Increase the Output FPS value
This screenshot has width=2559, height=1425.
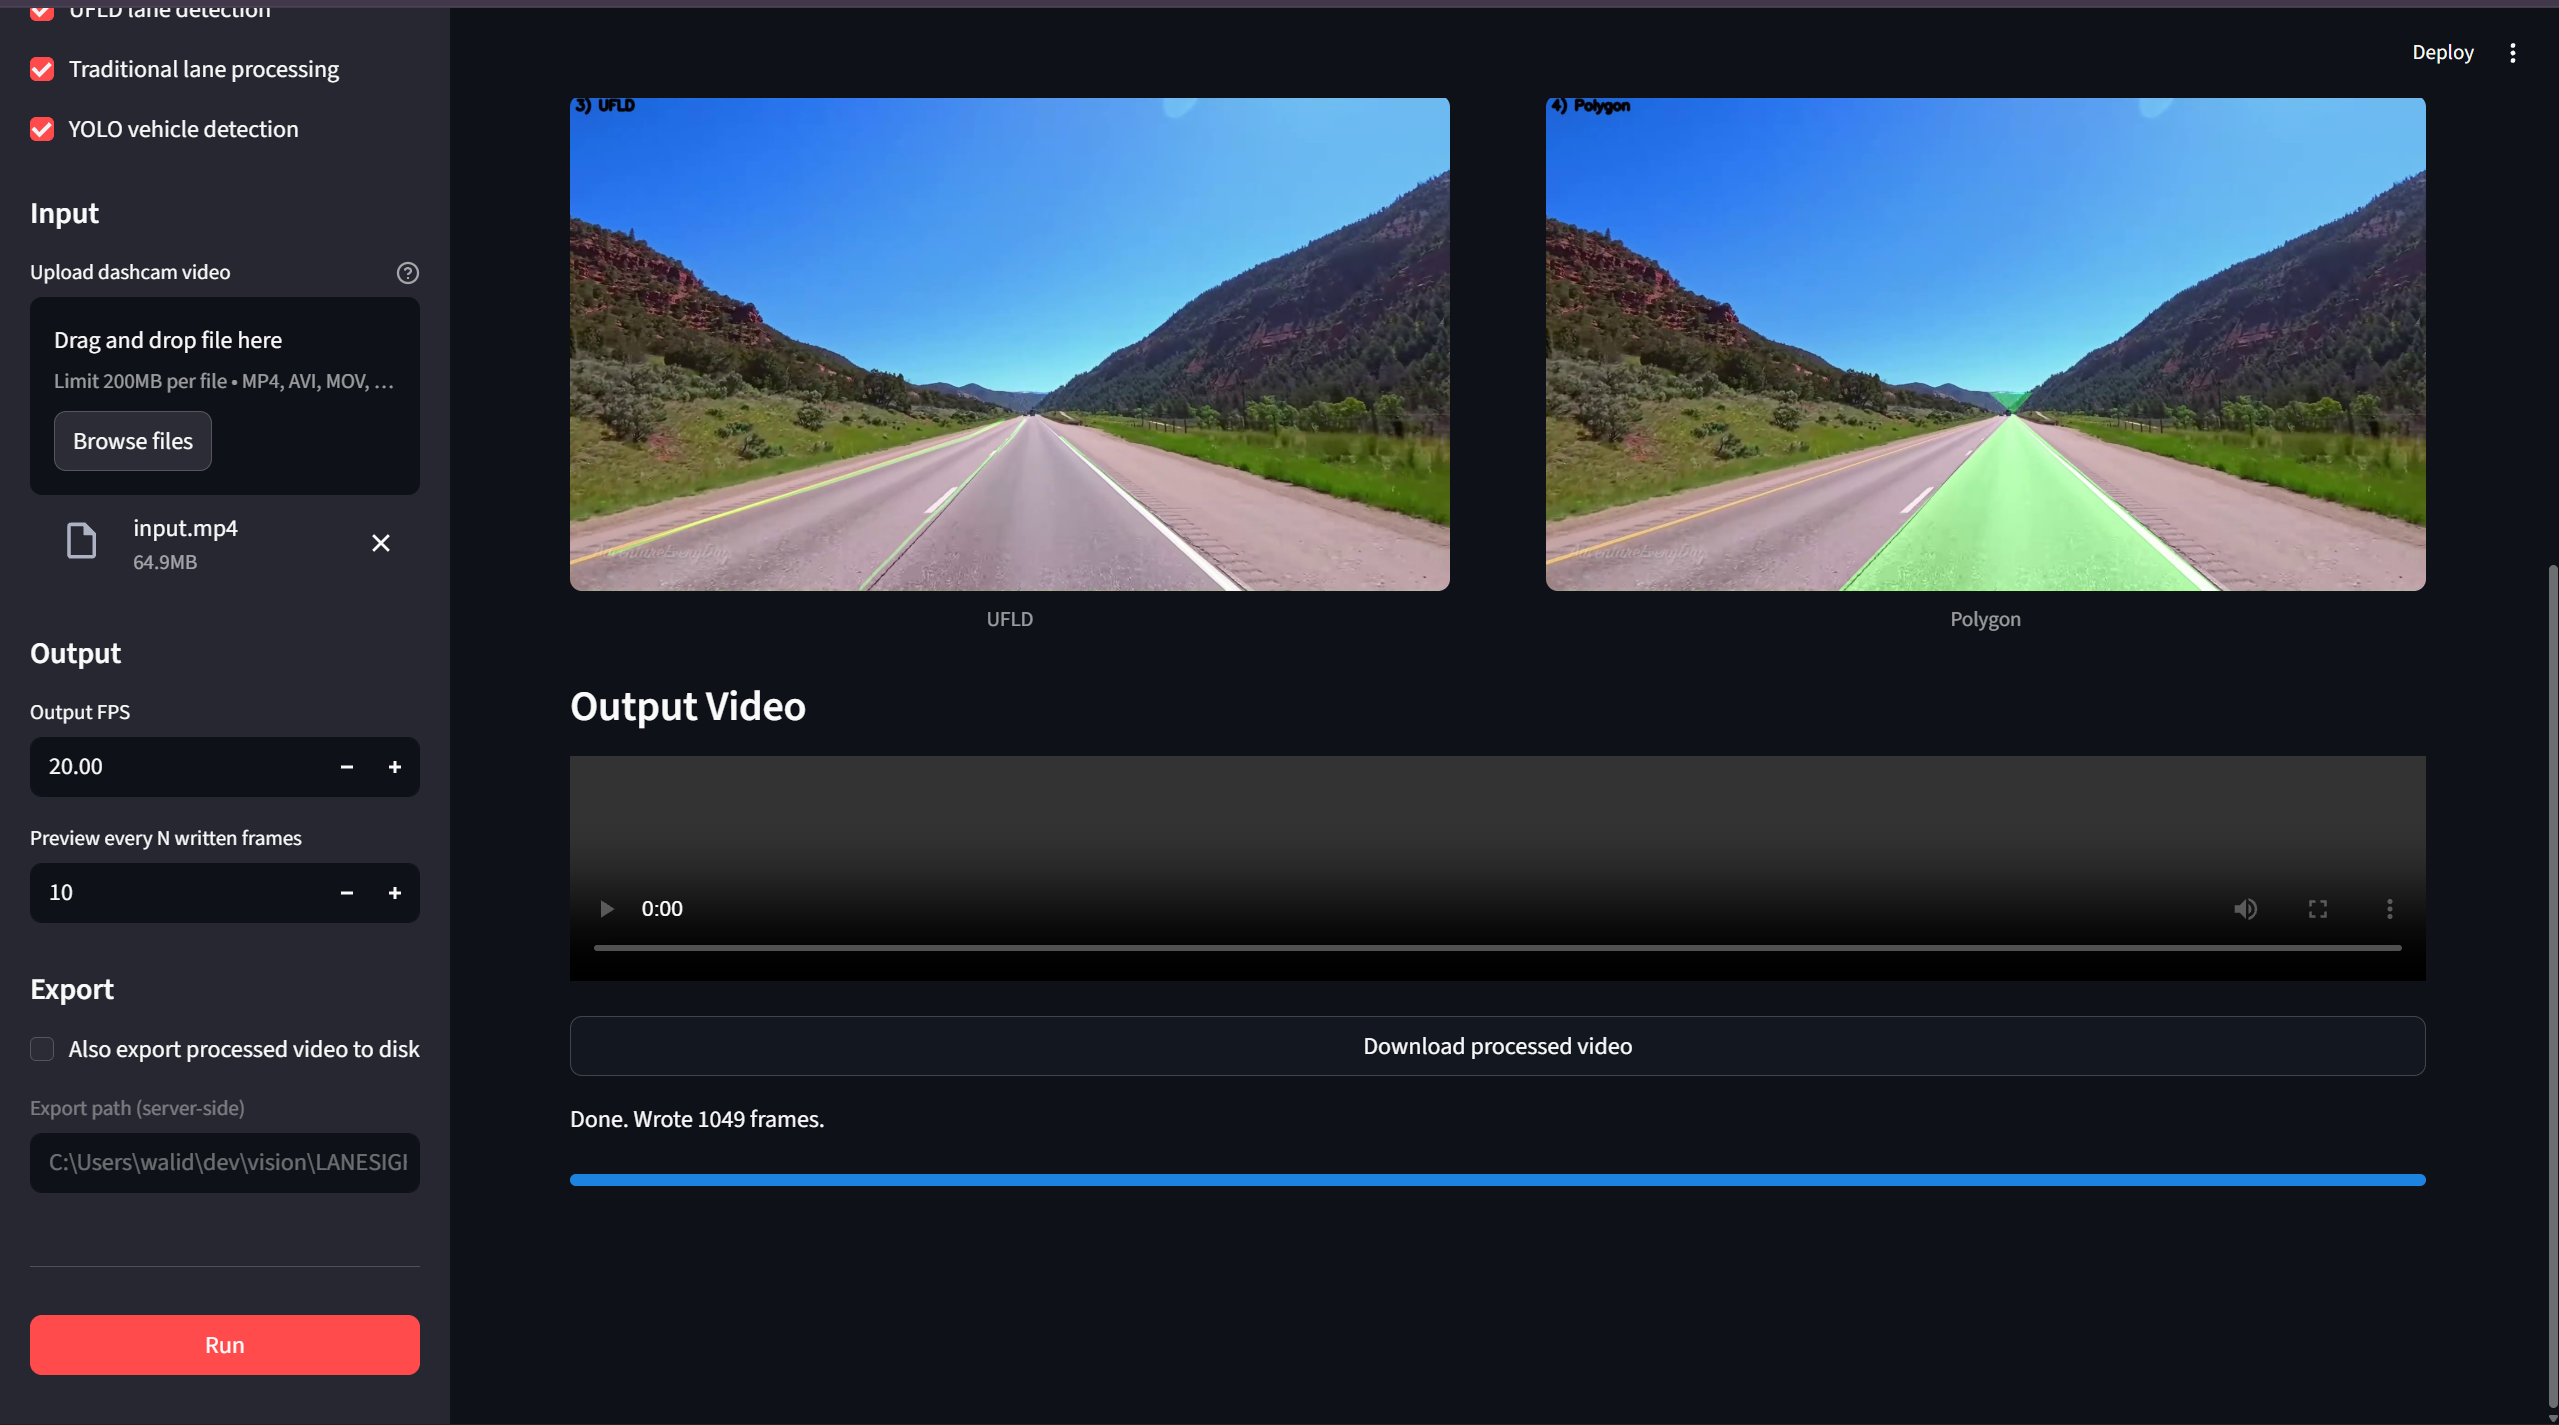tap(395, 767)
